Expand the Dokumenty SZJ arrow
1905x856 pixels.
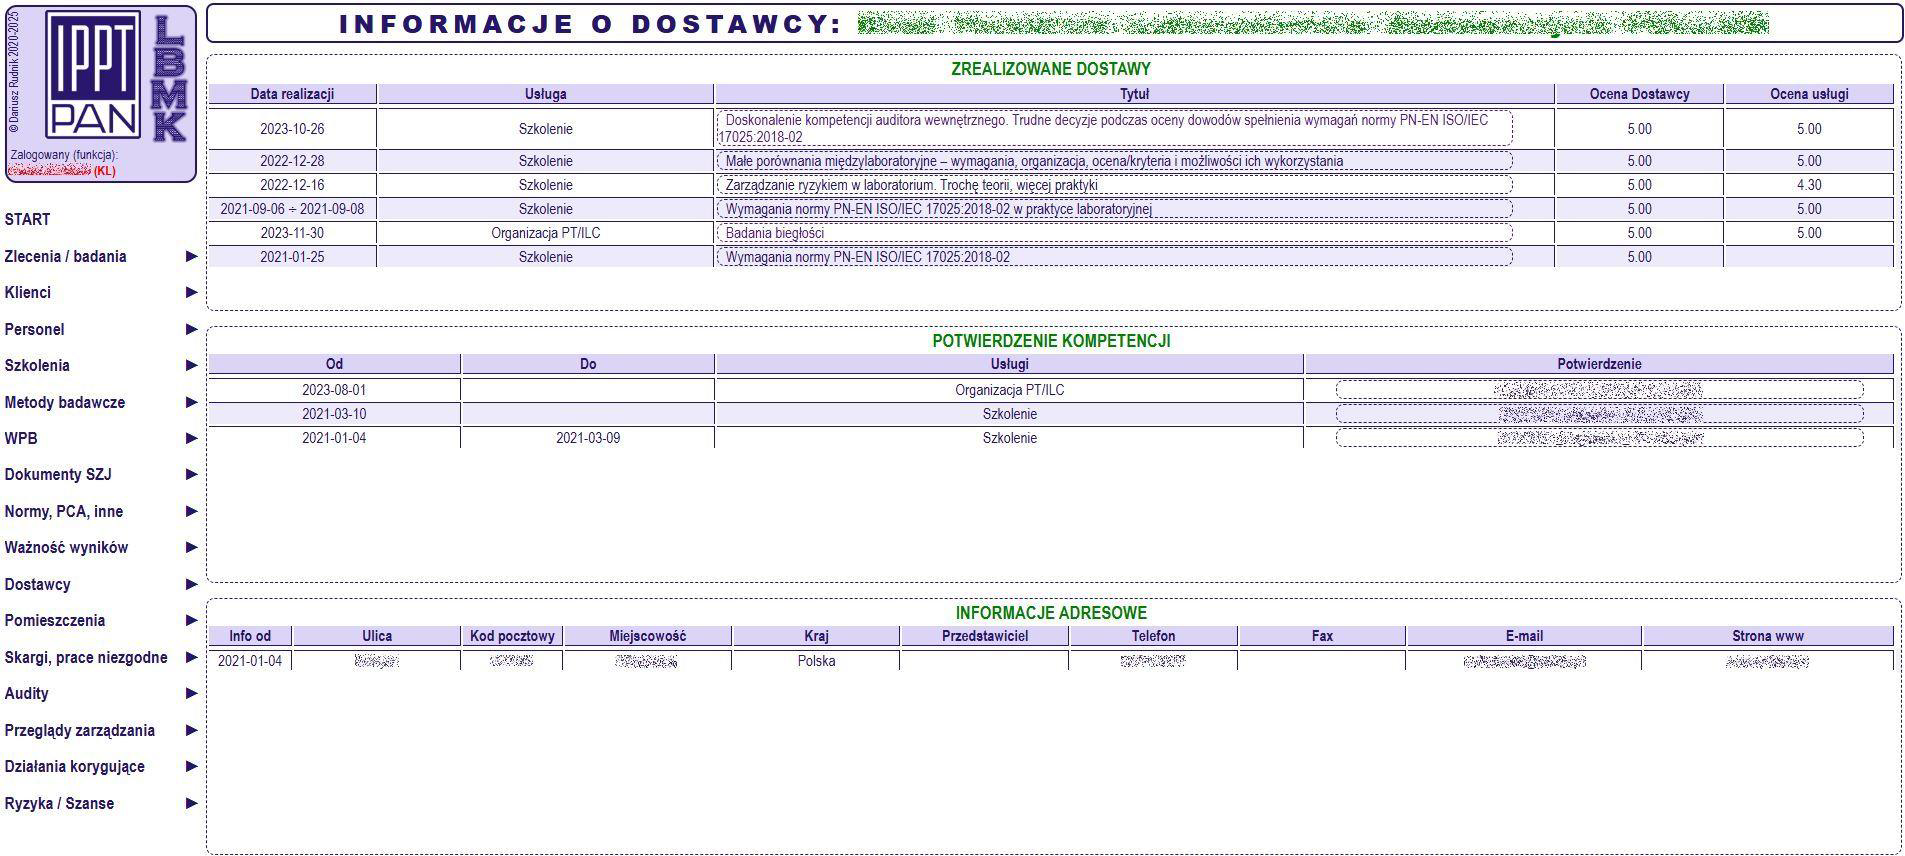[x=191, y=475]
